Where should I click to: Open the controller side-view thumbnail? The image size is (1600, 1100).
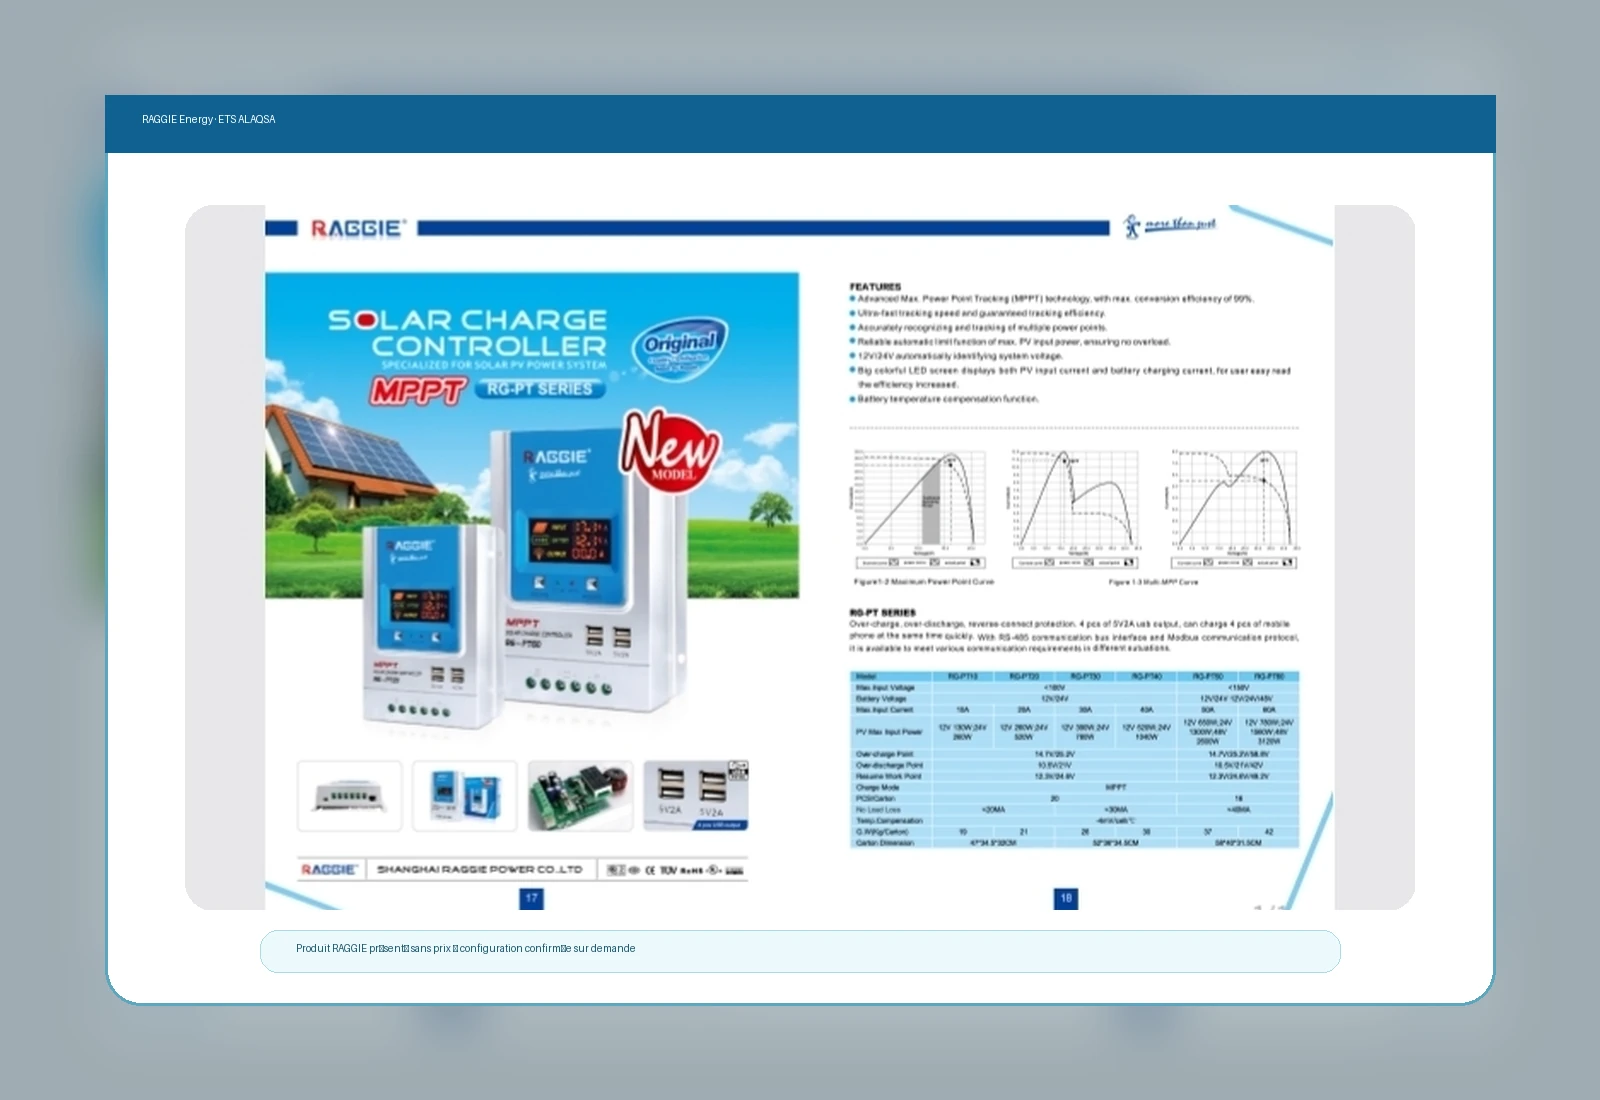349,796
